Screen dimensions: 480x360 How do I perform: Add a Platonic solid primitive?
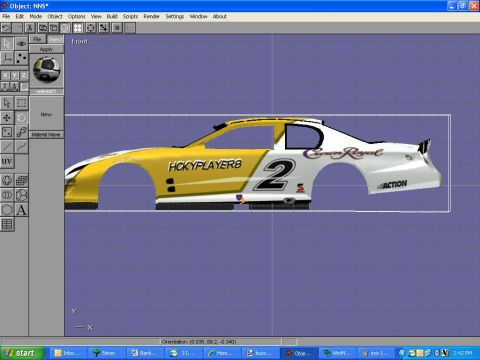21,195
